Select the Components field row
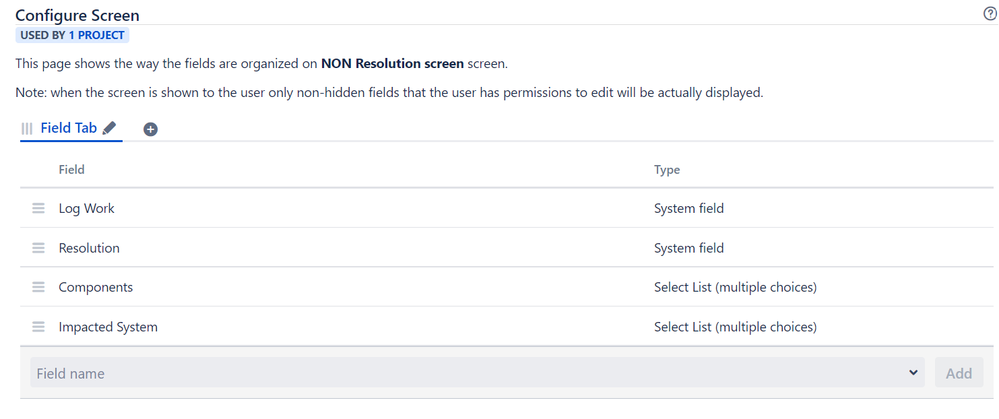999x419 pixels. click(x=507, y=287)
